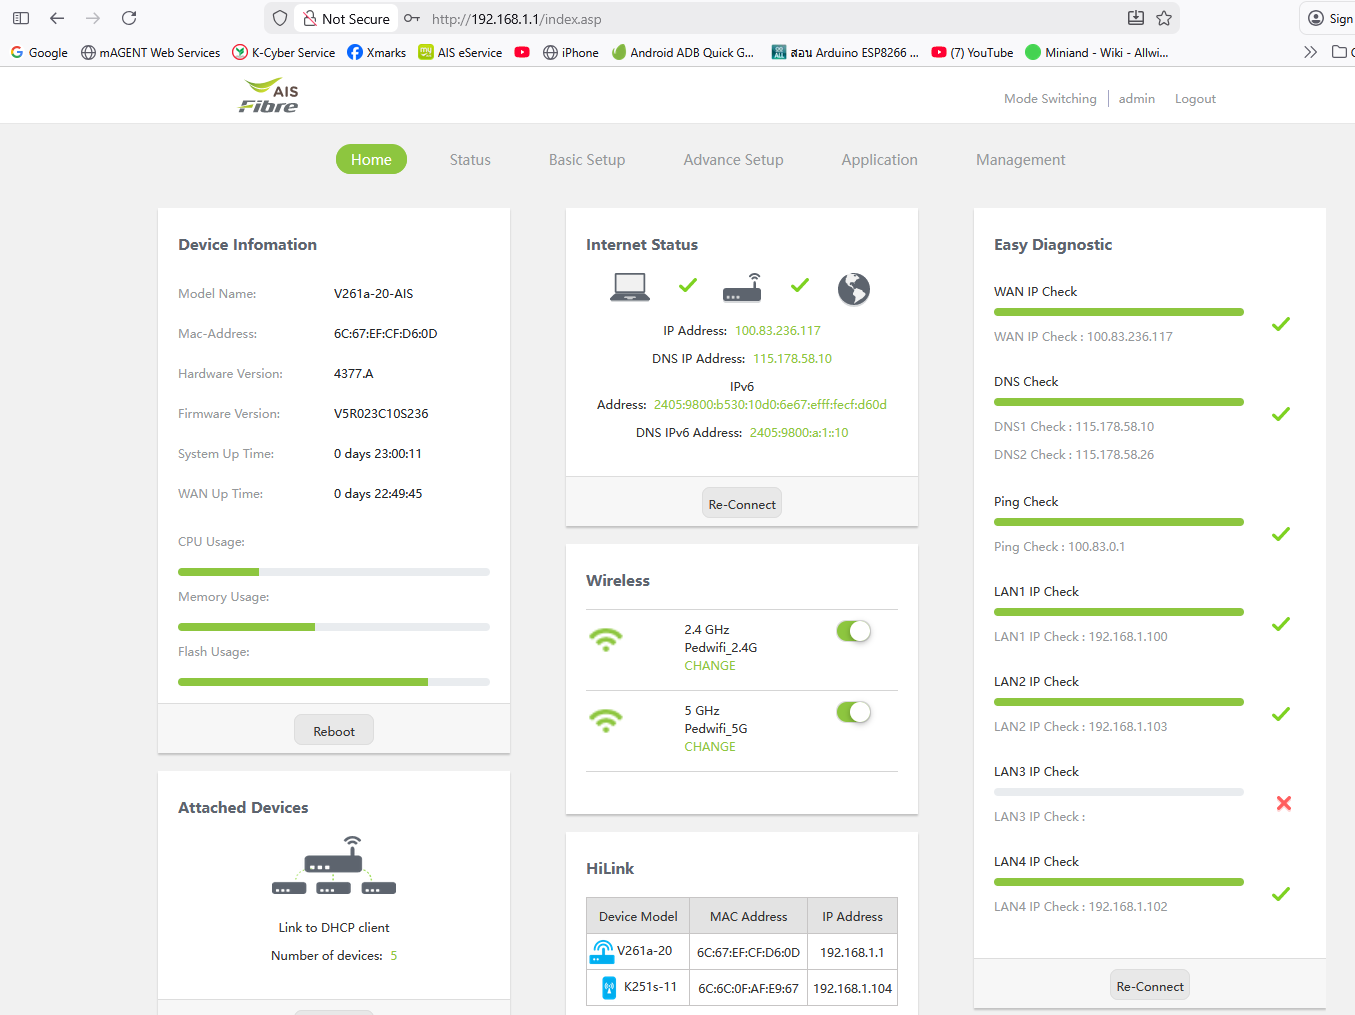Turn off the 2.4 GHz wireless toggle
1355x1015 pixels.
(x=854, y=631)
